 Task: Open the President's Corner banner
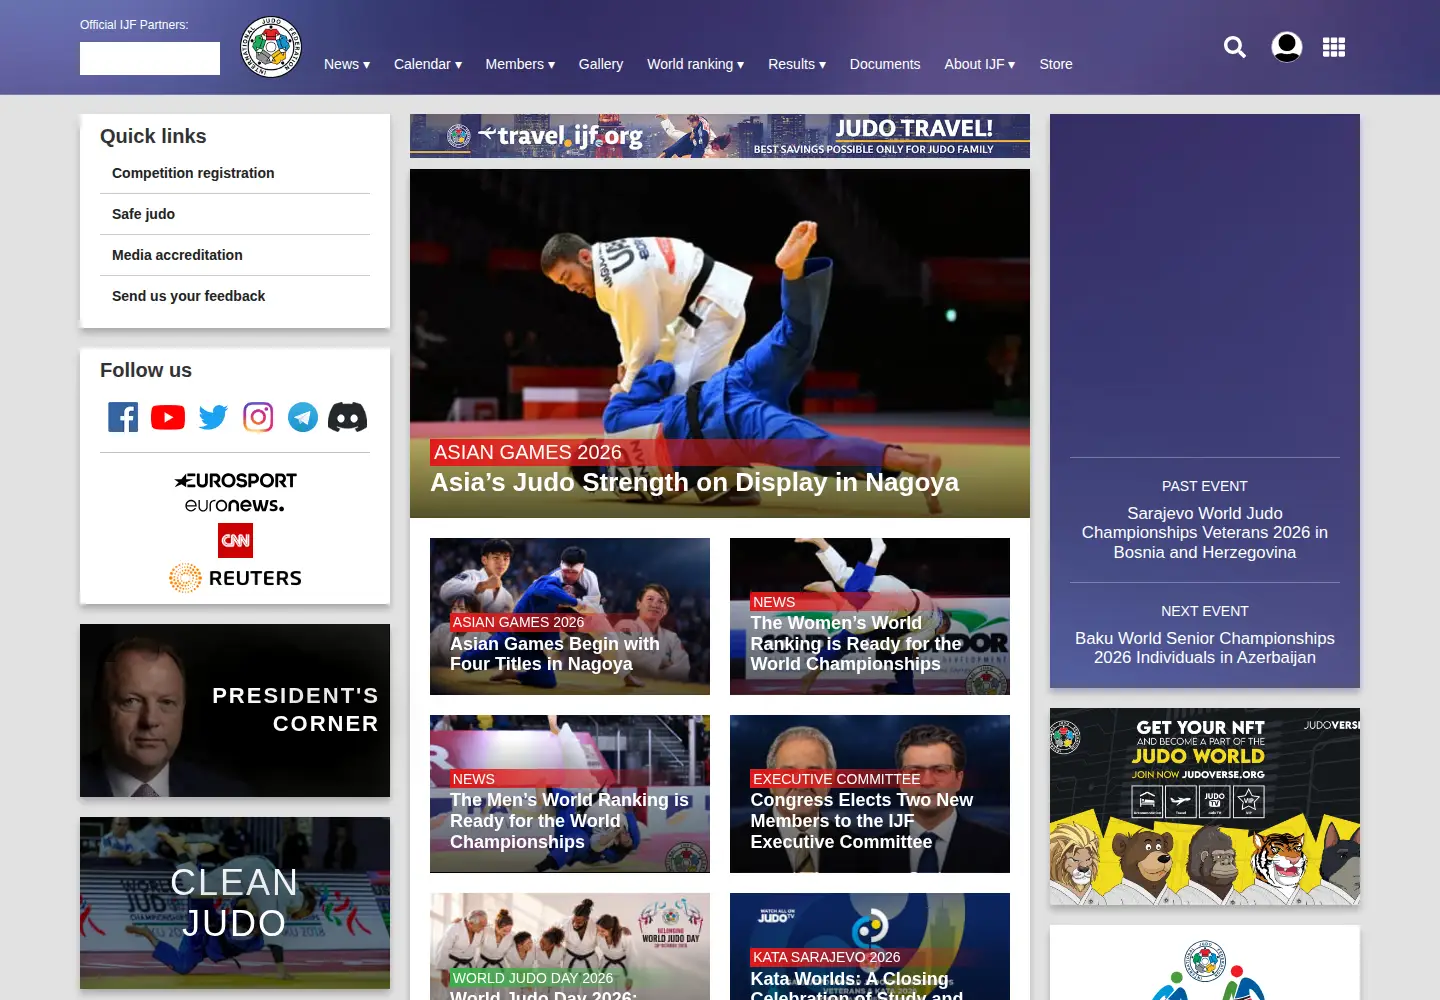[235, 710]
